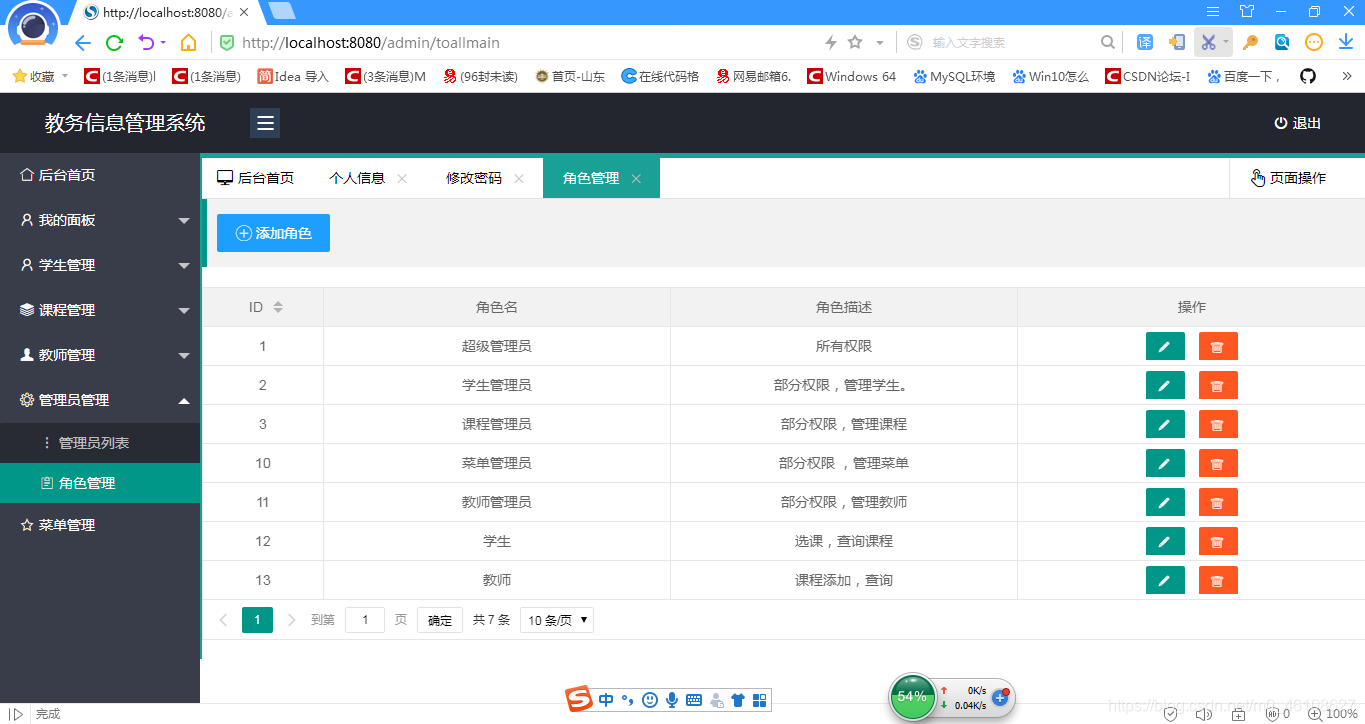
Task: Delete the 课程管理员 role
Action: (x=1218, y=424)
